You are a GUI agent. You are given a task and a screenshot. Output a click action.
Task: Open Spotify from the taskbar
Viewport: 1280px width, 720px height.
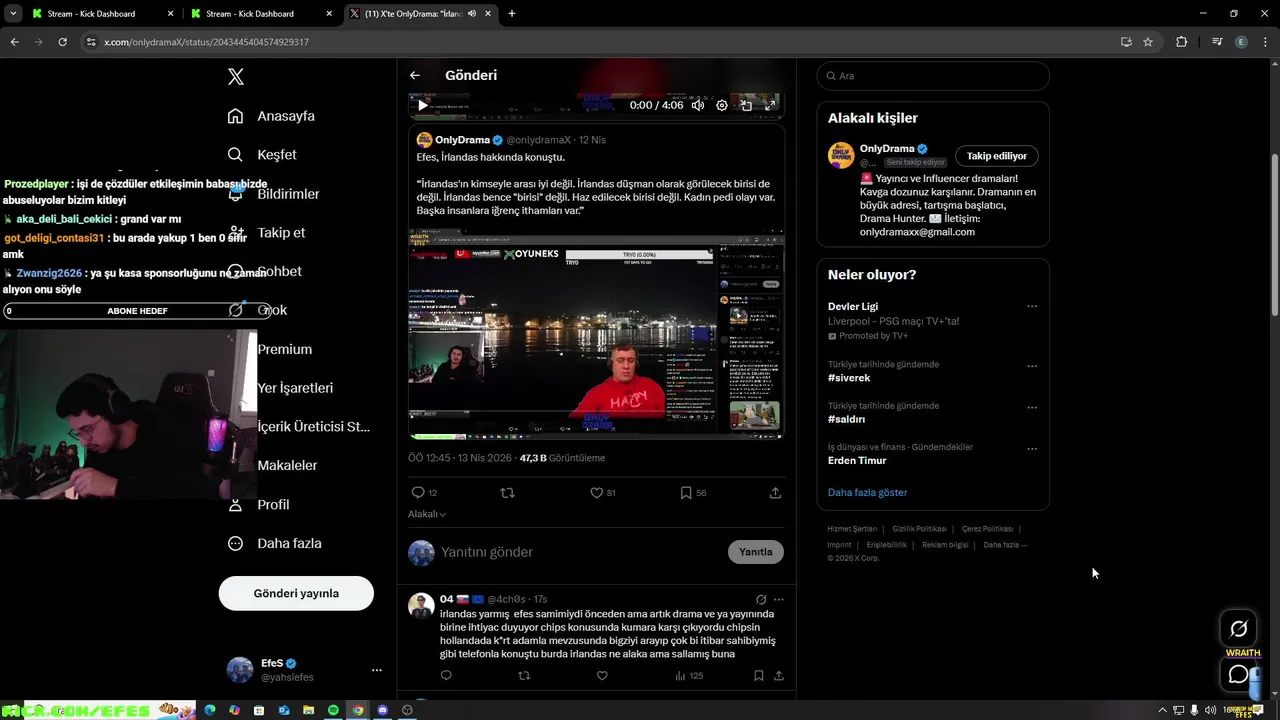pyautogui.click(x=333, y=710)
